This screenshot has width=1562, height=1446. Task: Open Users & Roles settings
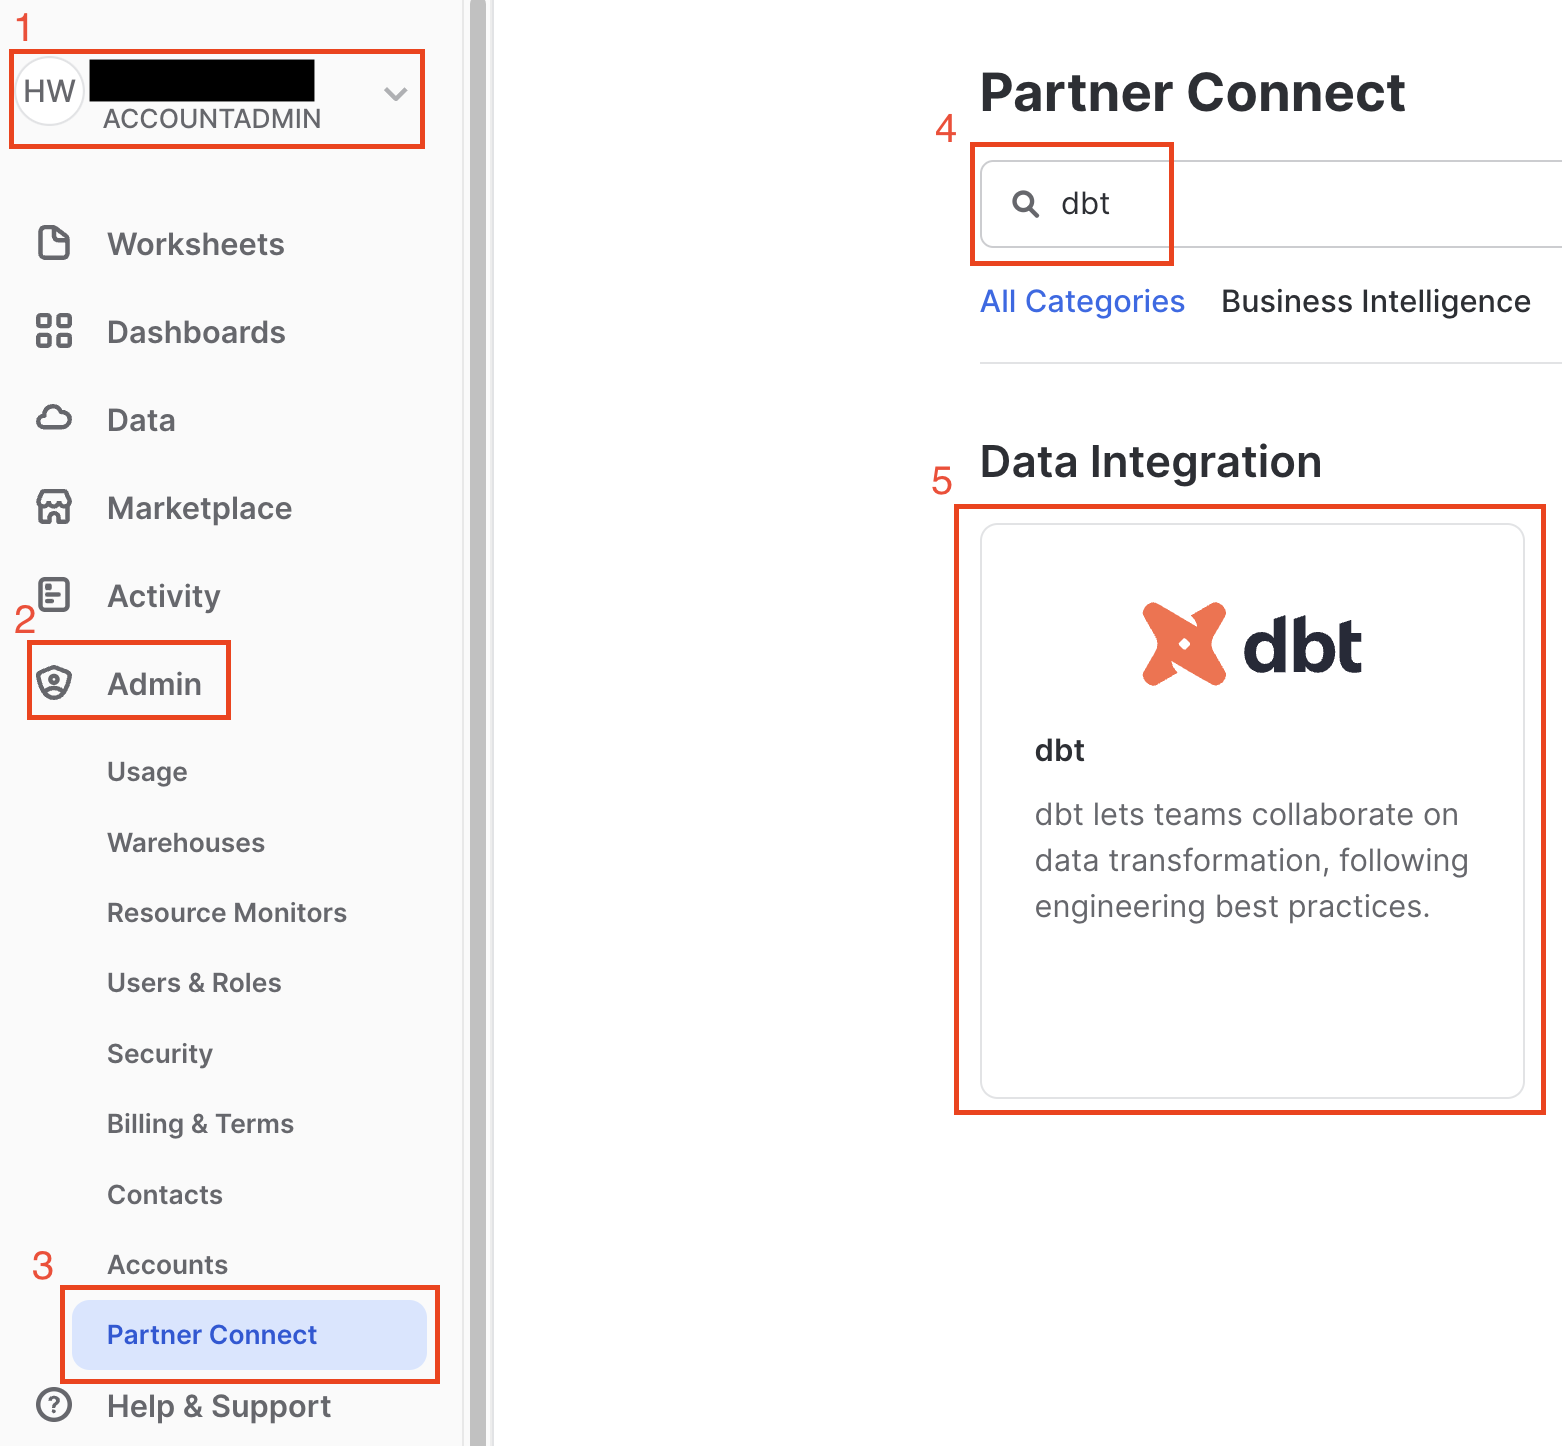tap(193, 982)
